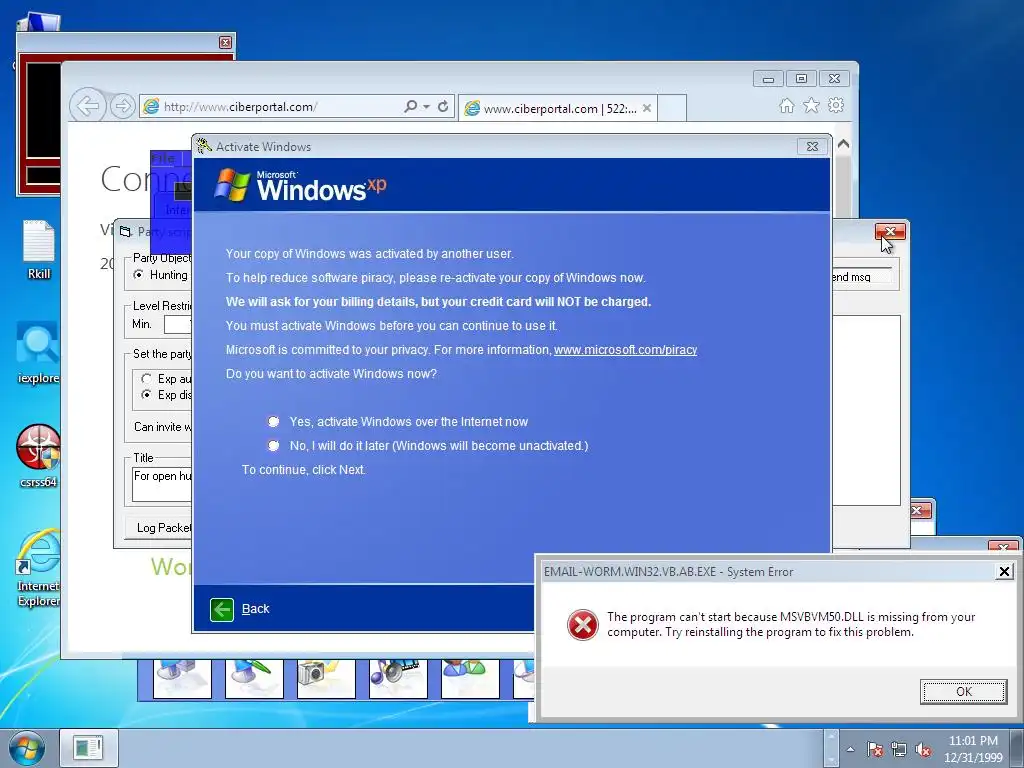Click the music note thumbnail at bottom
Screen dimensions: 1024x768
tap(398, 679)
